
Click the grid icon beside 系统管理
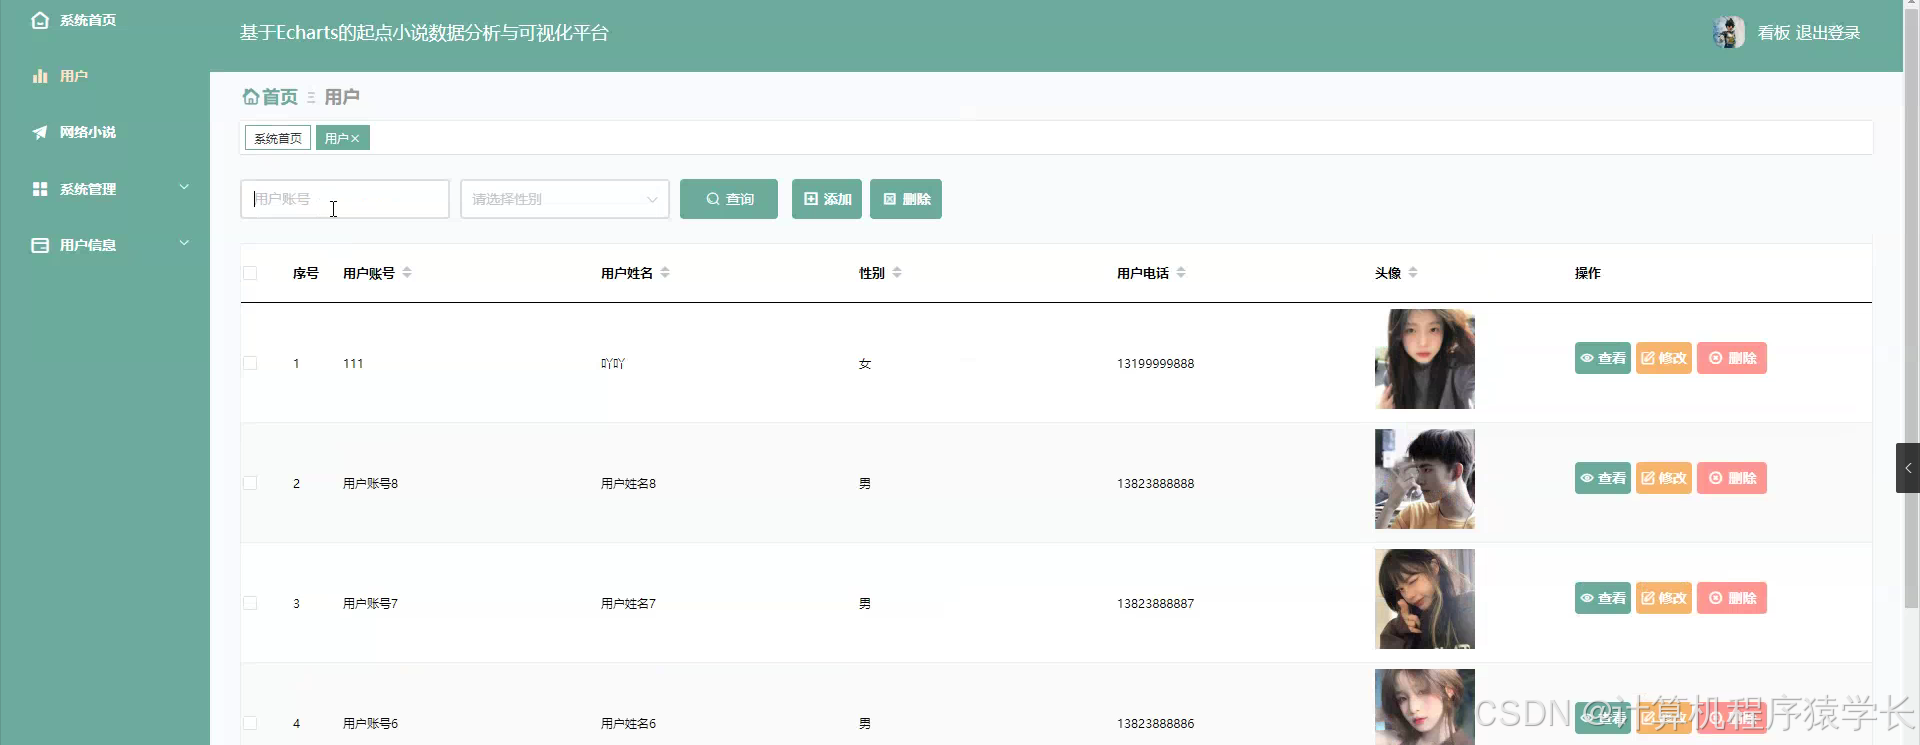(x=40, y=189)
